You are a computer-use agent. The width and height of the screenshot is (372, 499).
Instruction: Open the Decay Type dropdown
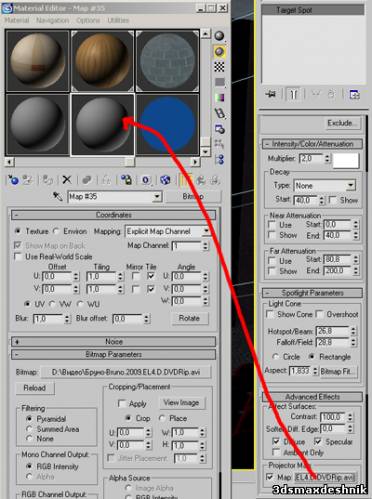click(x=324, y=185)
